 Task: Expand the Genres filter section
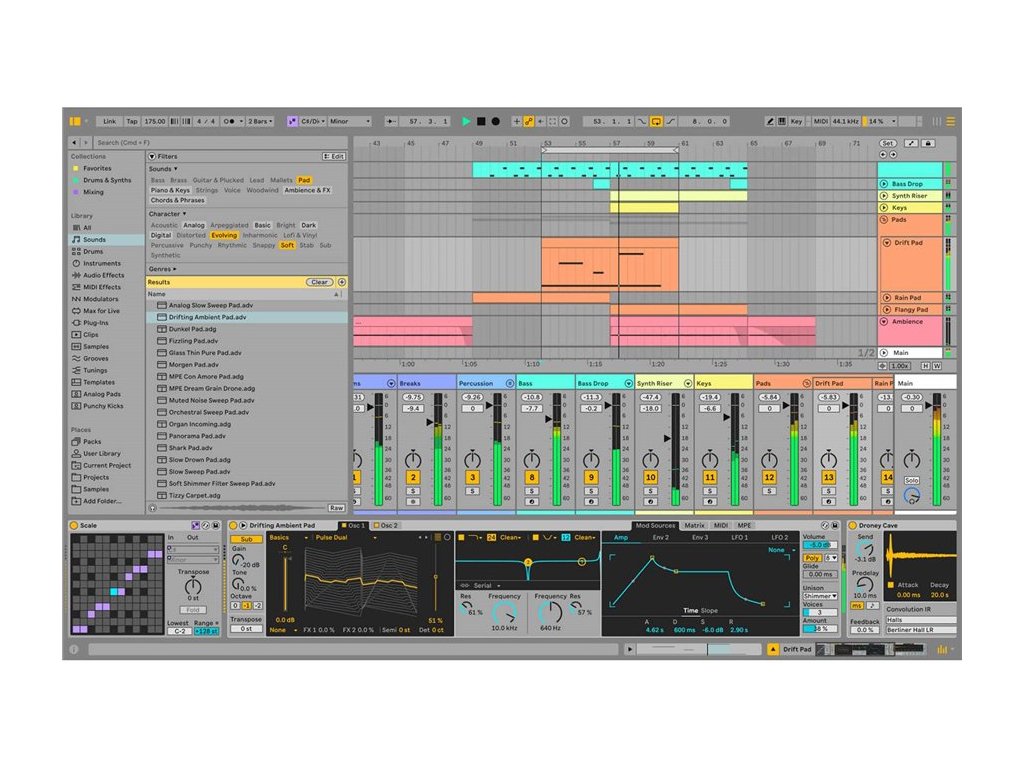pos(161,268)
